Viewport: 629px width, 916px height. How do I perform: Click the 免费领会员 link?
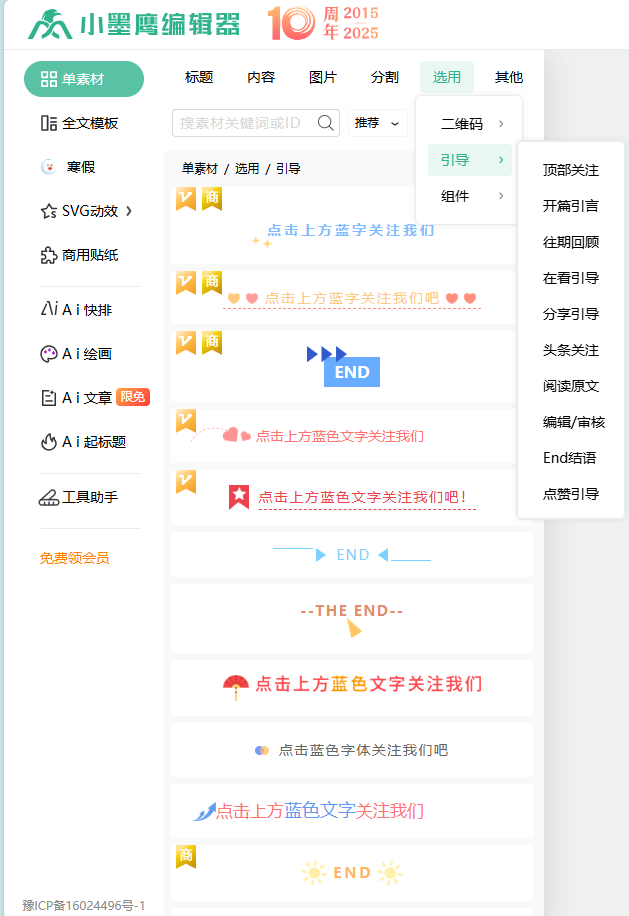tap(74, 558)
